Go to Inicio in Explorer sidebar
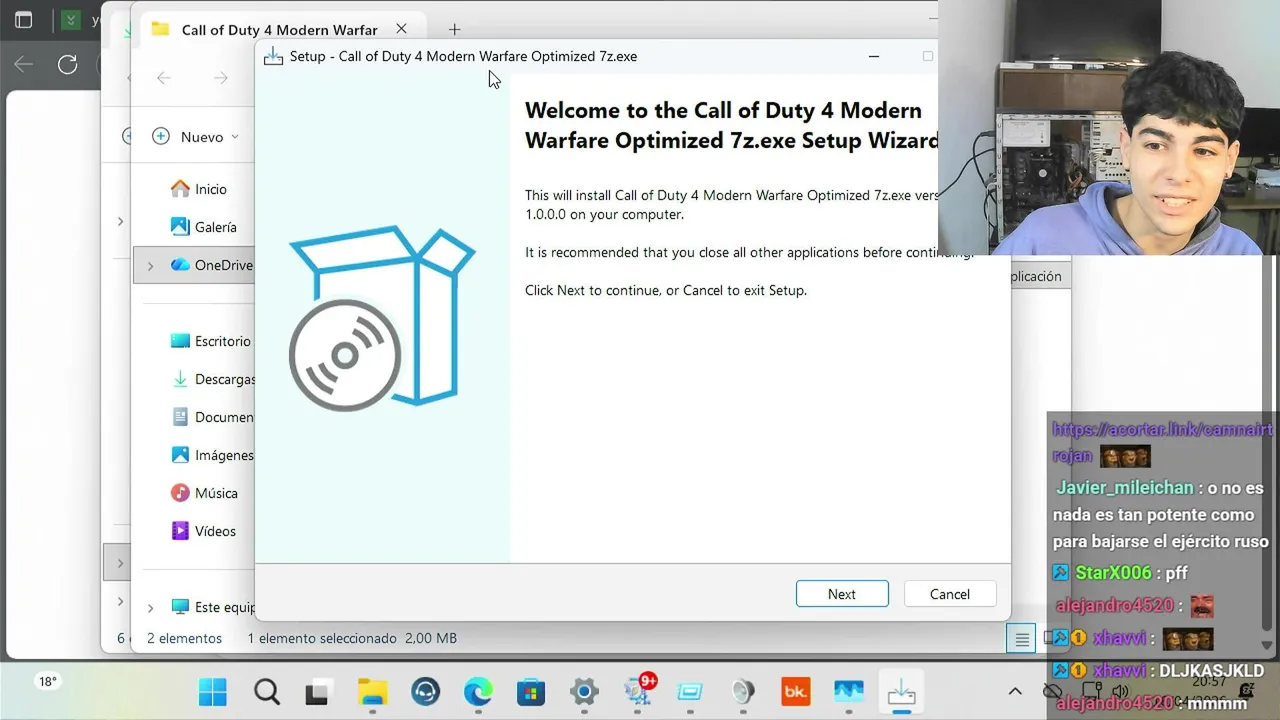Image resolution: width=1280 pixels, height=720 pixels. click(210, 189)
